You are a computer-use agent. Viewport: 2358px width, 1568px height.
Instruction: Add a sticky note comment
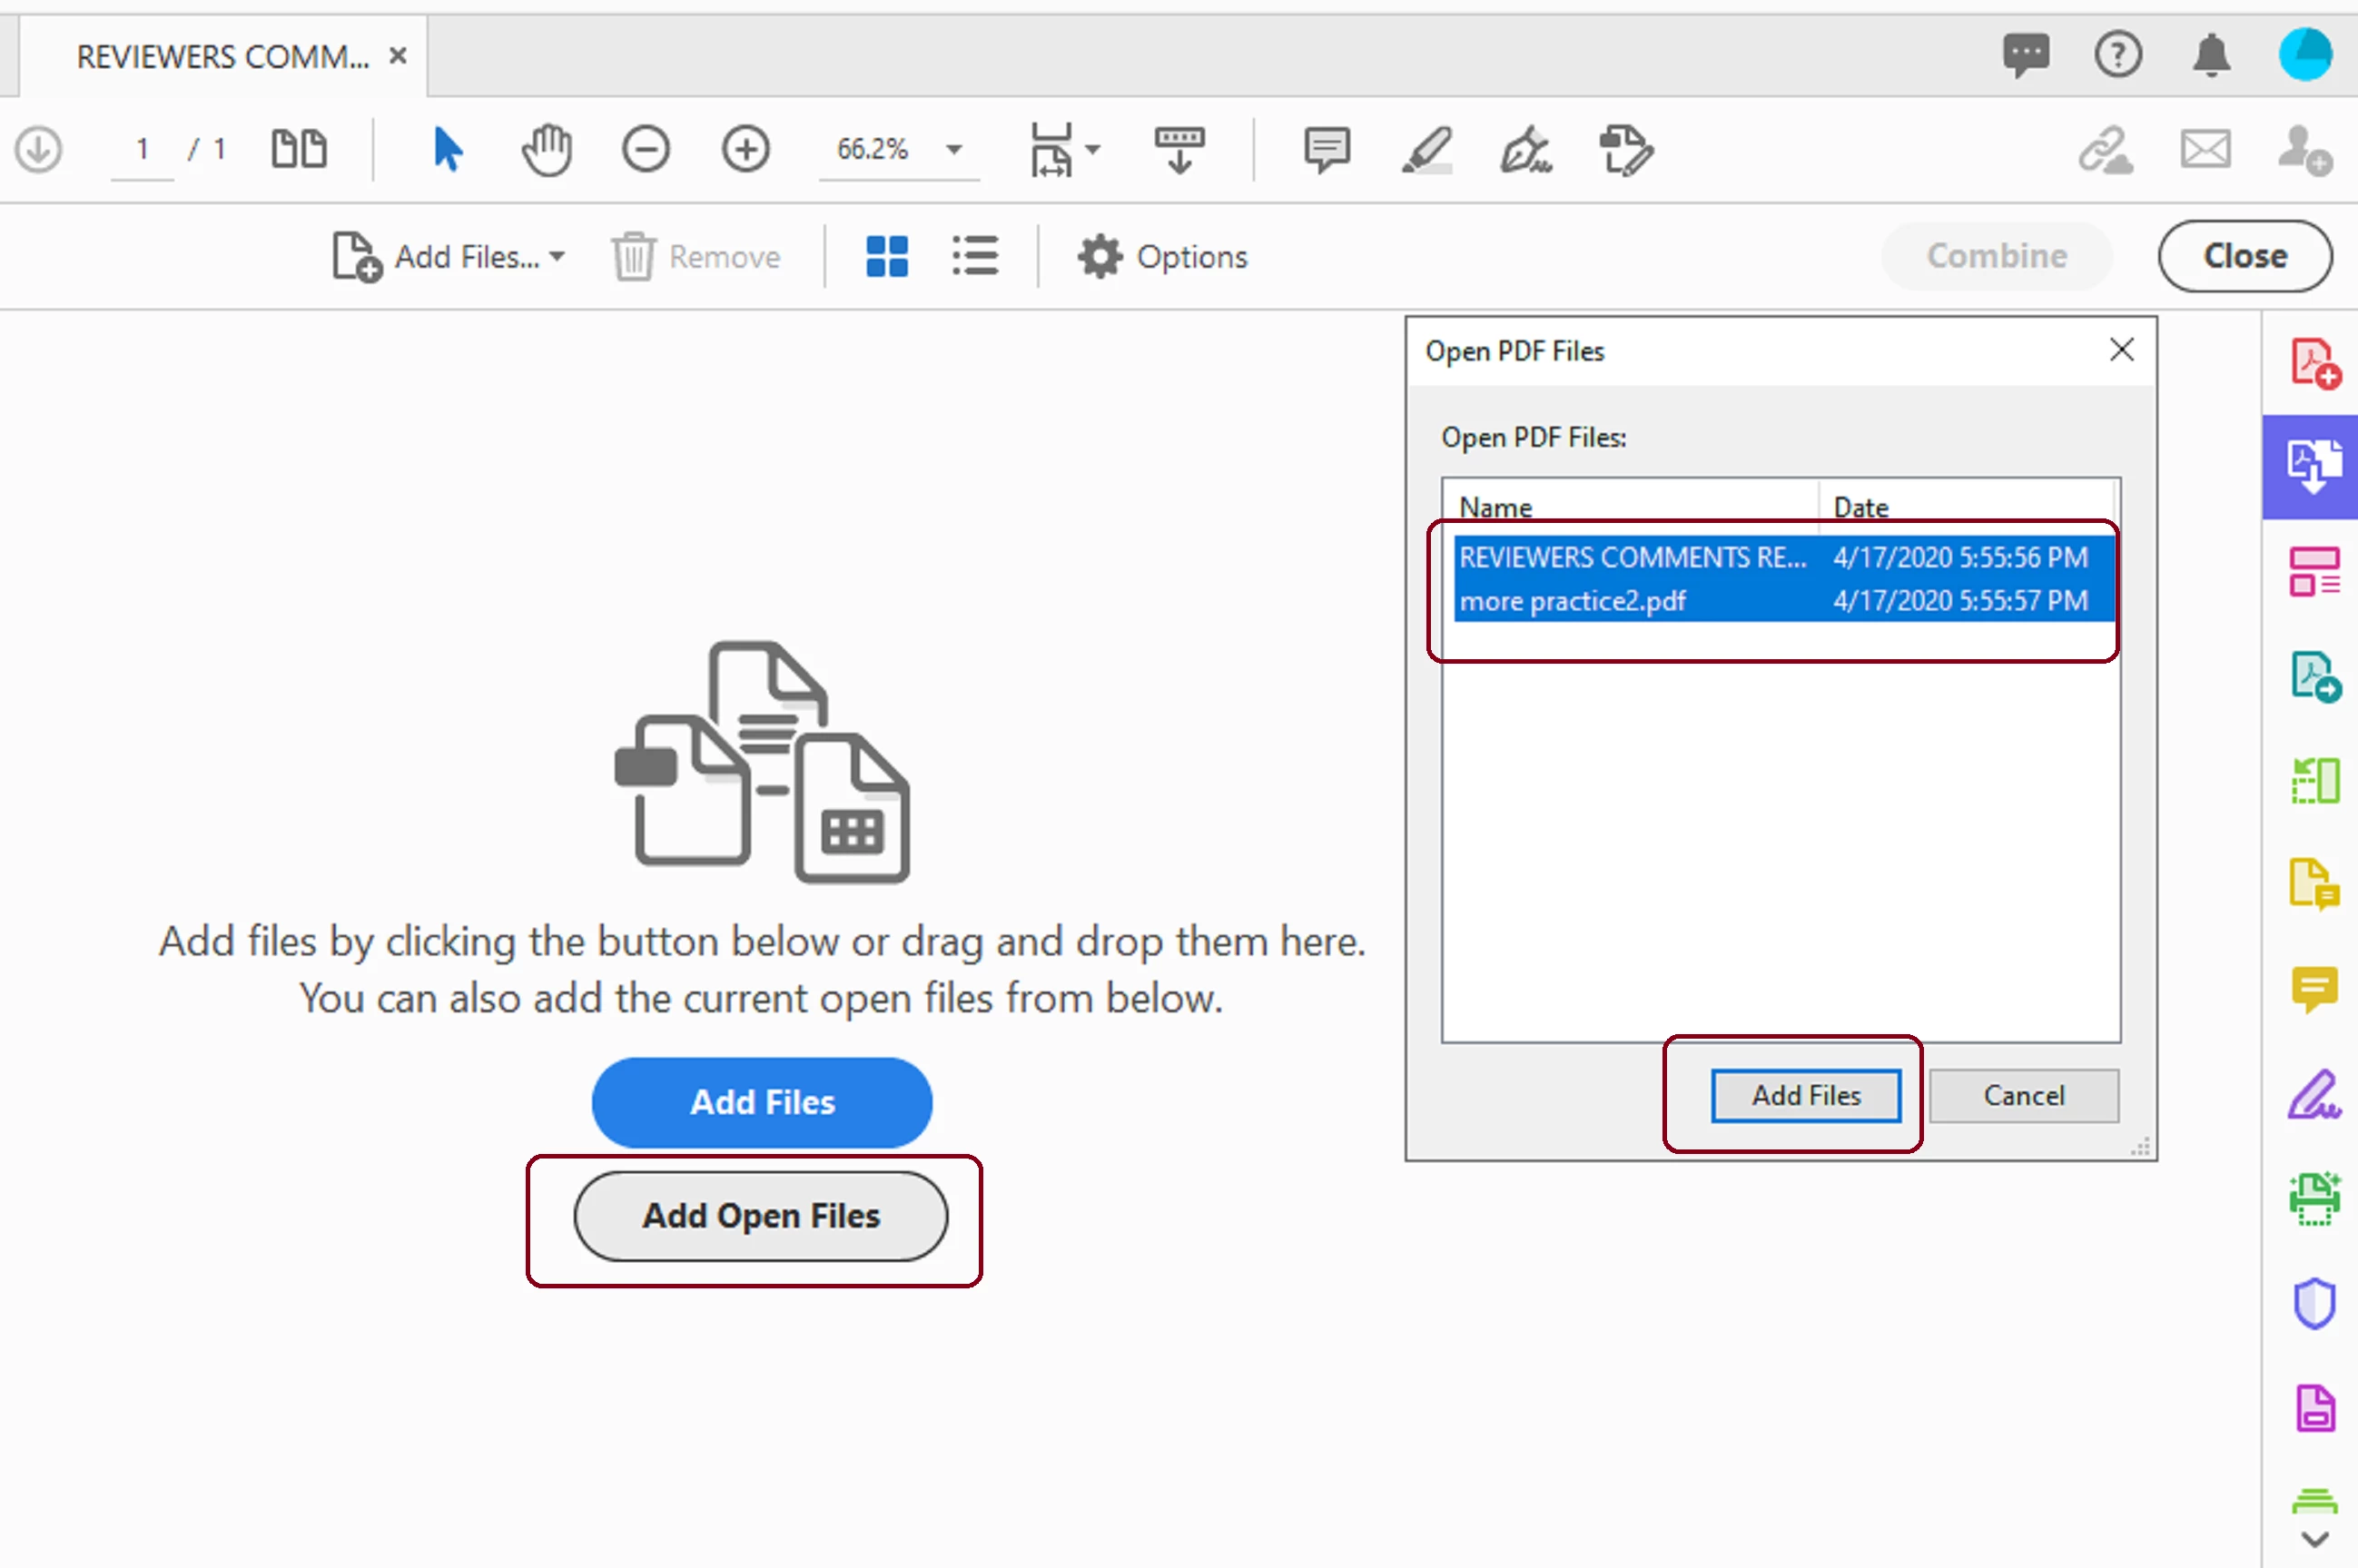tap(1326, 151)
